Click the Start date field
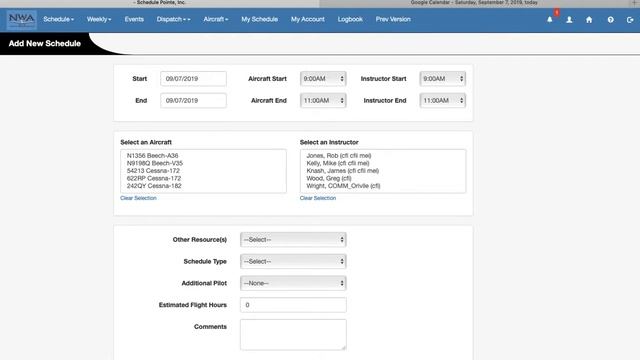 (193, 78)
